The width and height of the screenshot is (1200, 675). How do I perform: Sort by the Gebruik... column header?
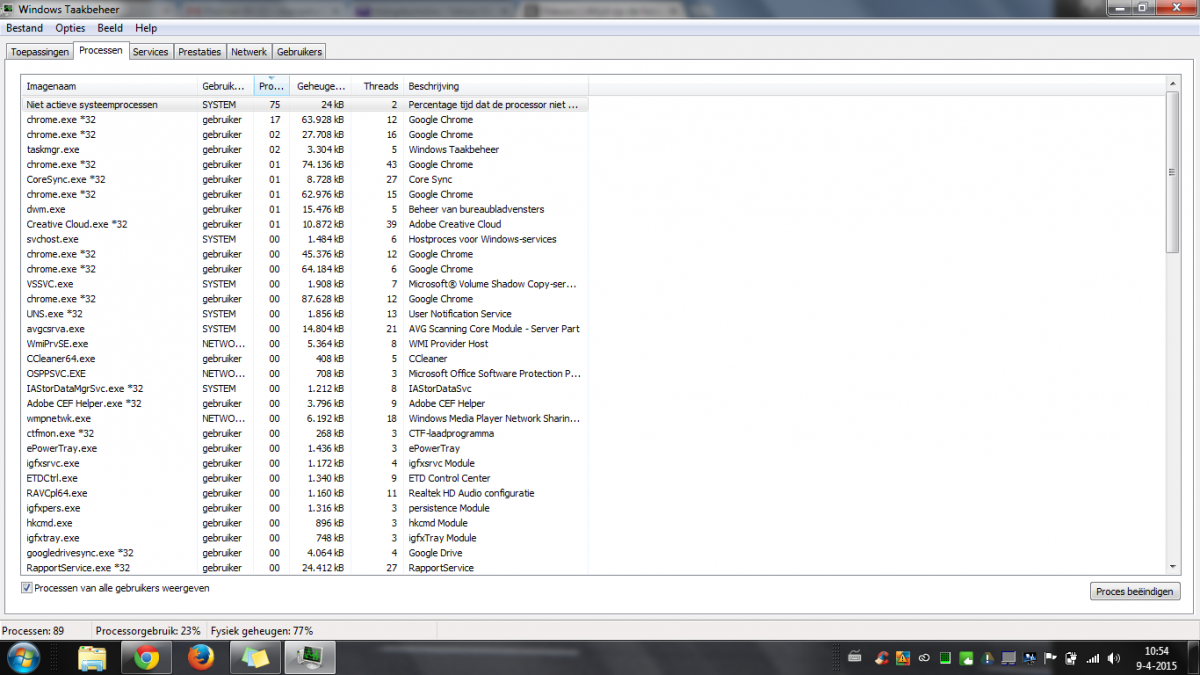point(226,86)
